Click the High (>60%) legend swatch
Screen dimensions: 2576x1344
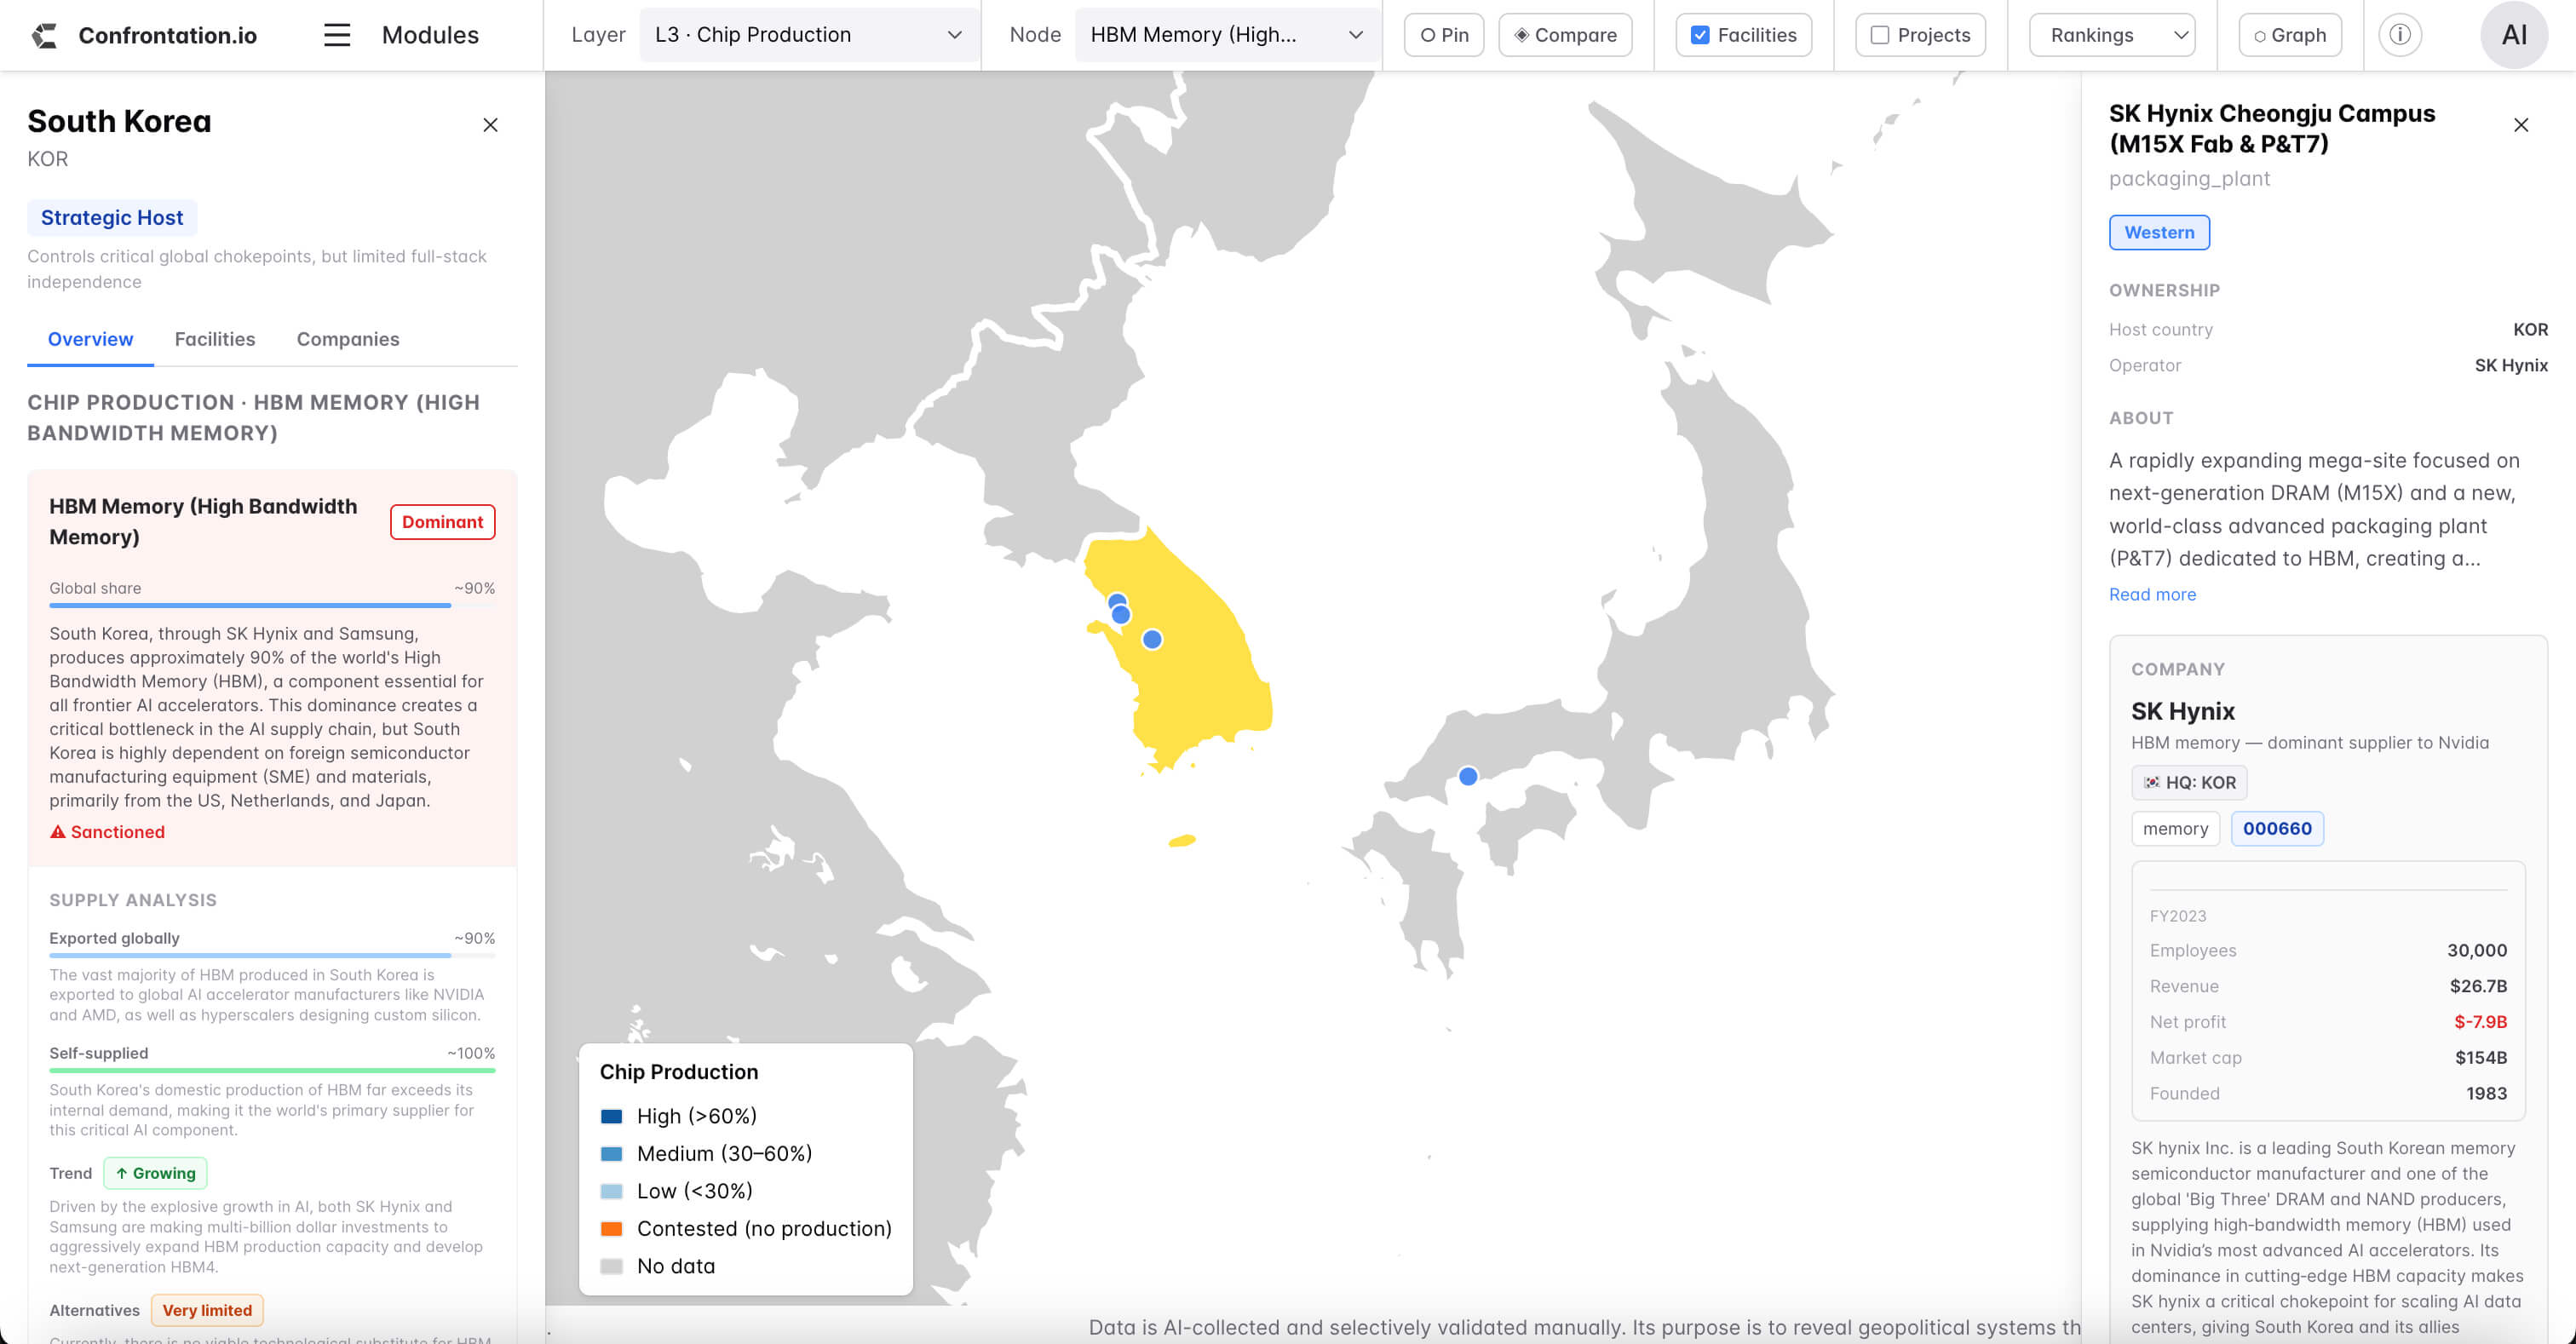coord(611,1116)
